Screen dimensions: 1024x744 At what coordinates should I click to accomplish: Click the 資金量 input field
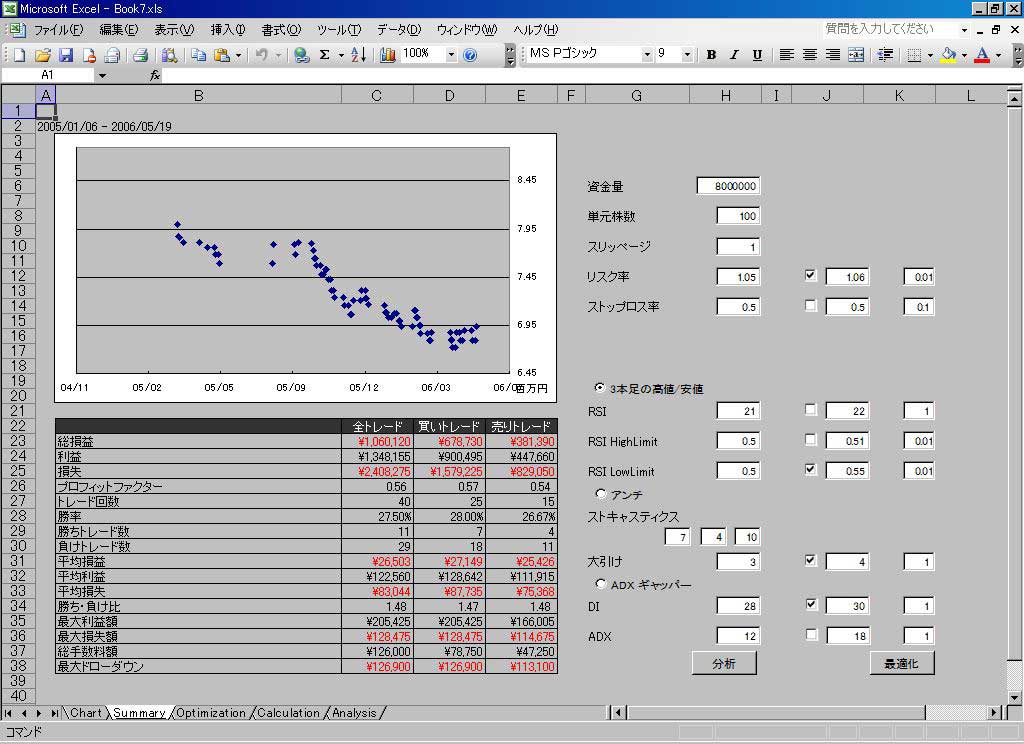[729, 186]
